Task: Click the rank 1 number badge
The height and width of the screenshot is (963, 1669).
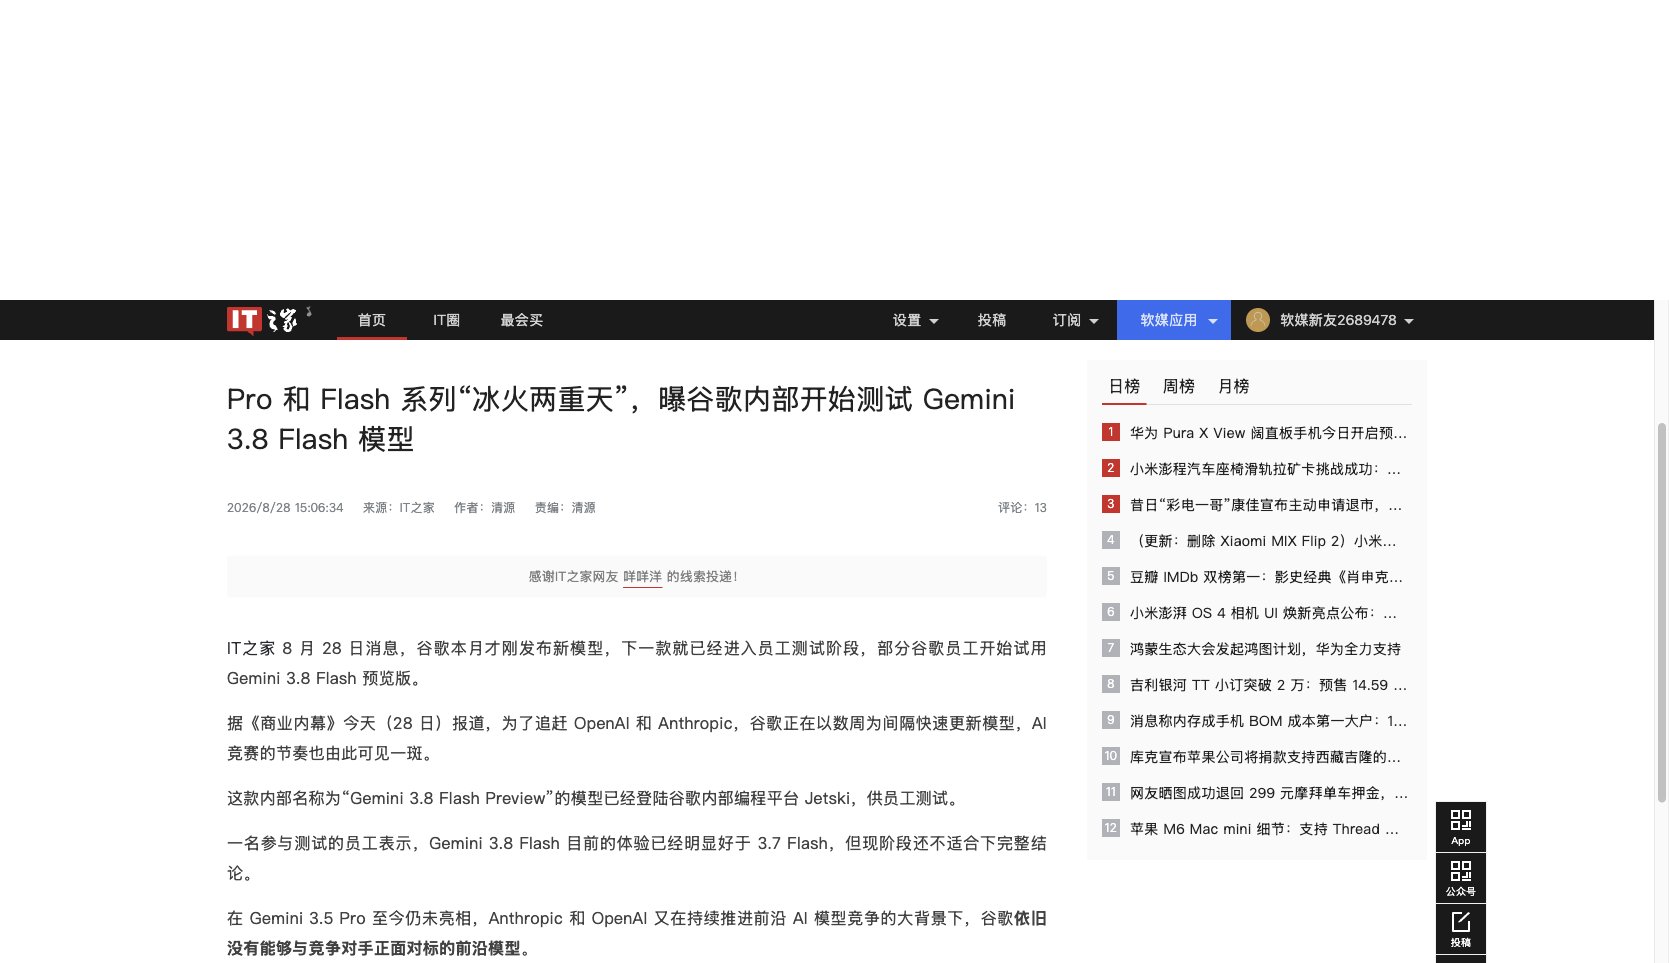Action: tap(1110, 432)
